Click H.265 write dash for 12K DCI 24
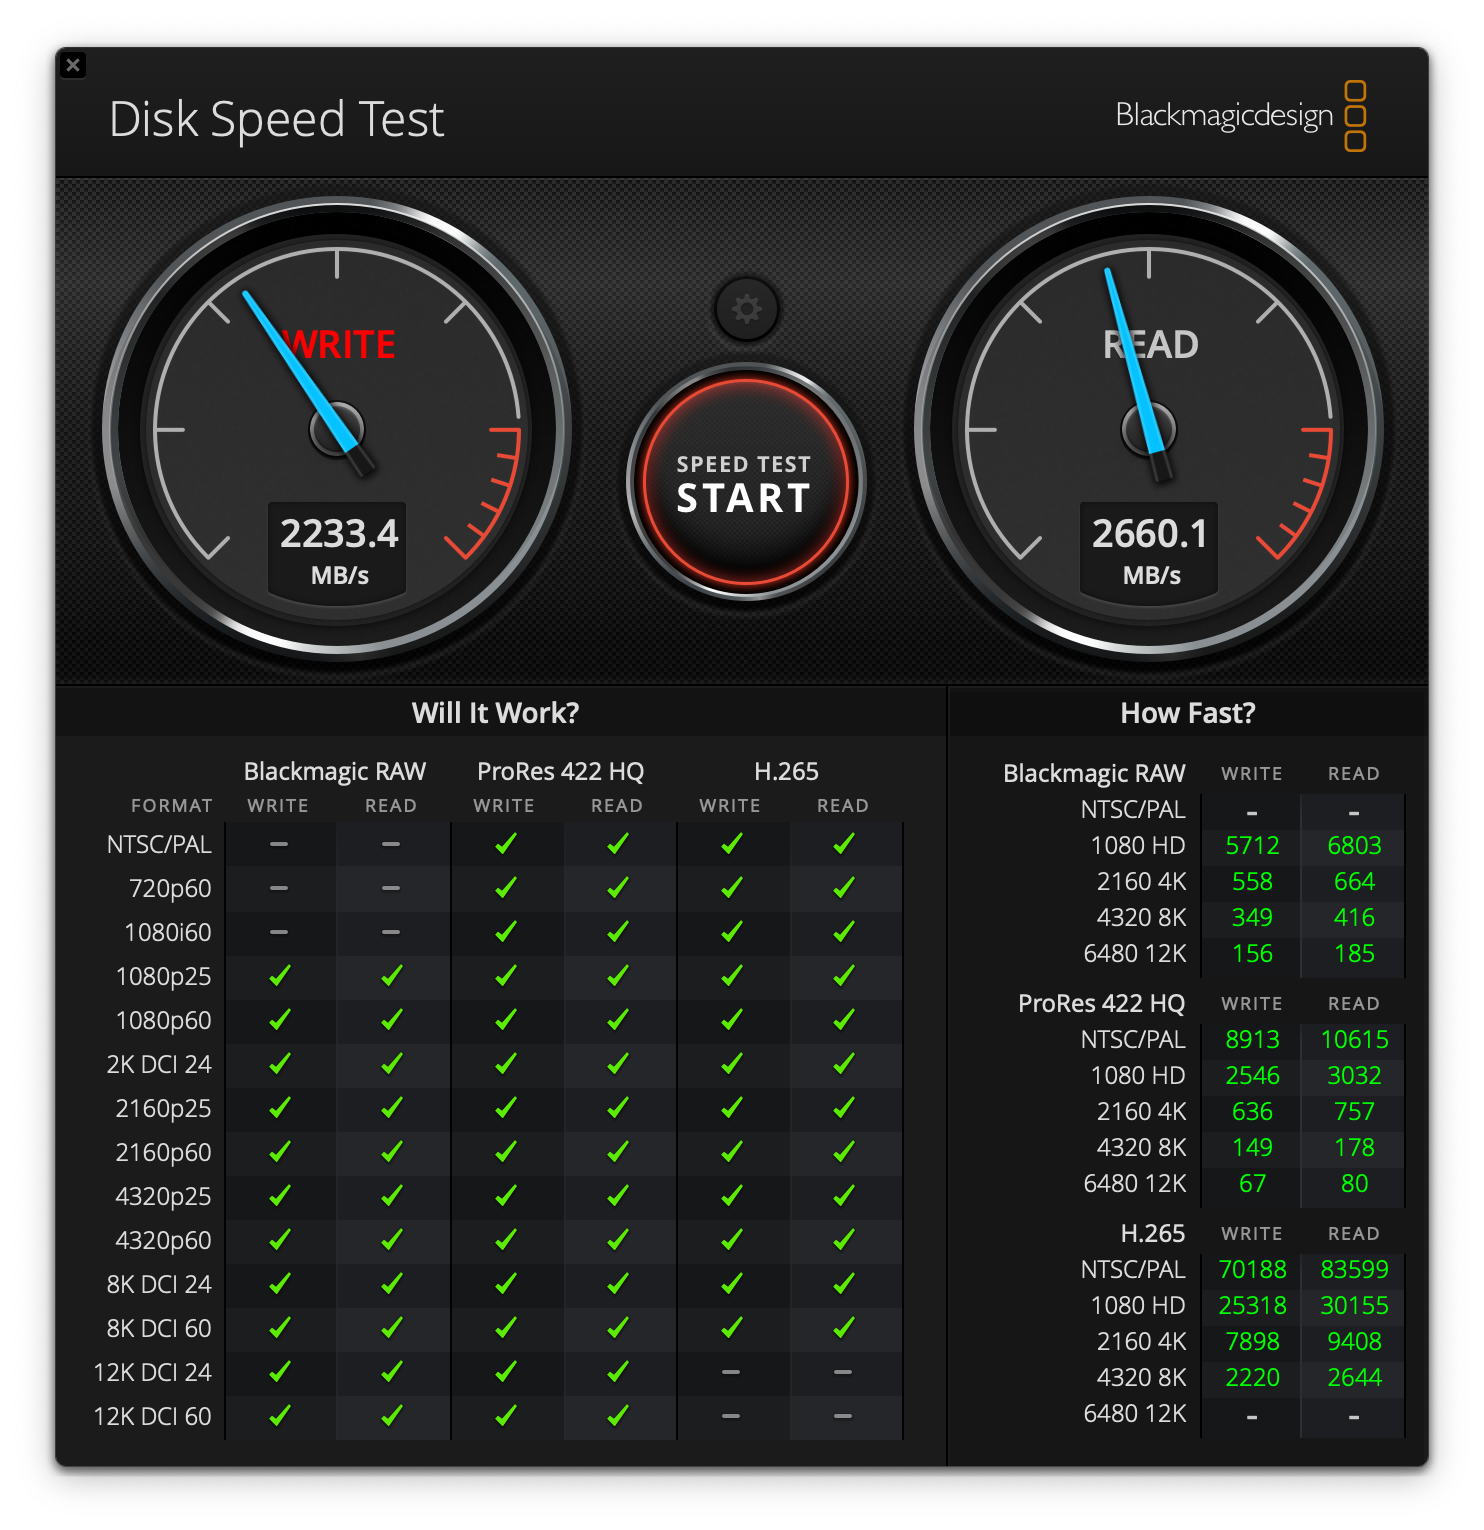The image size is (1484, 1530). [731, 1372]
